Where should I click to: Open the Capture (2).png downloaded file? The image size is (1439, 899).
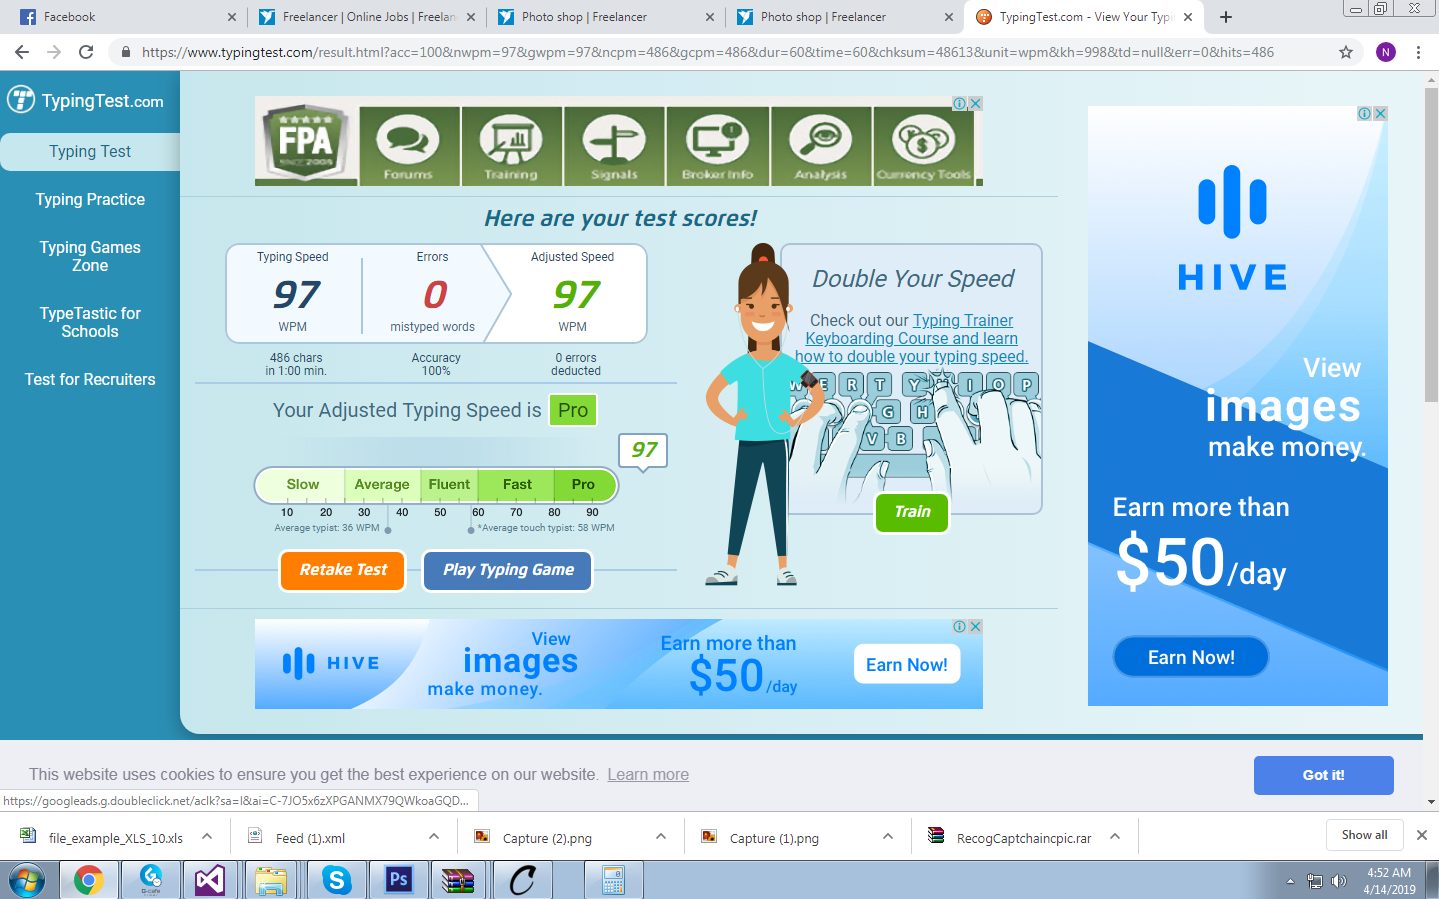(x=546, y=838)
